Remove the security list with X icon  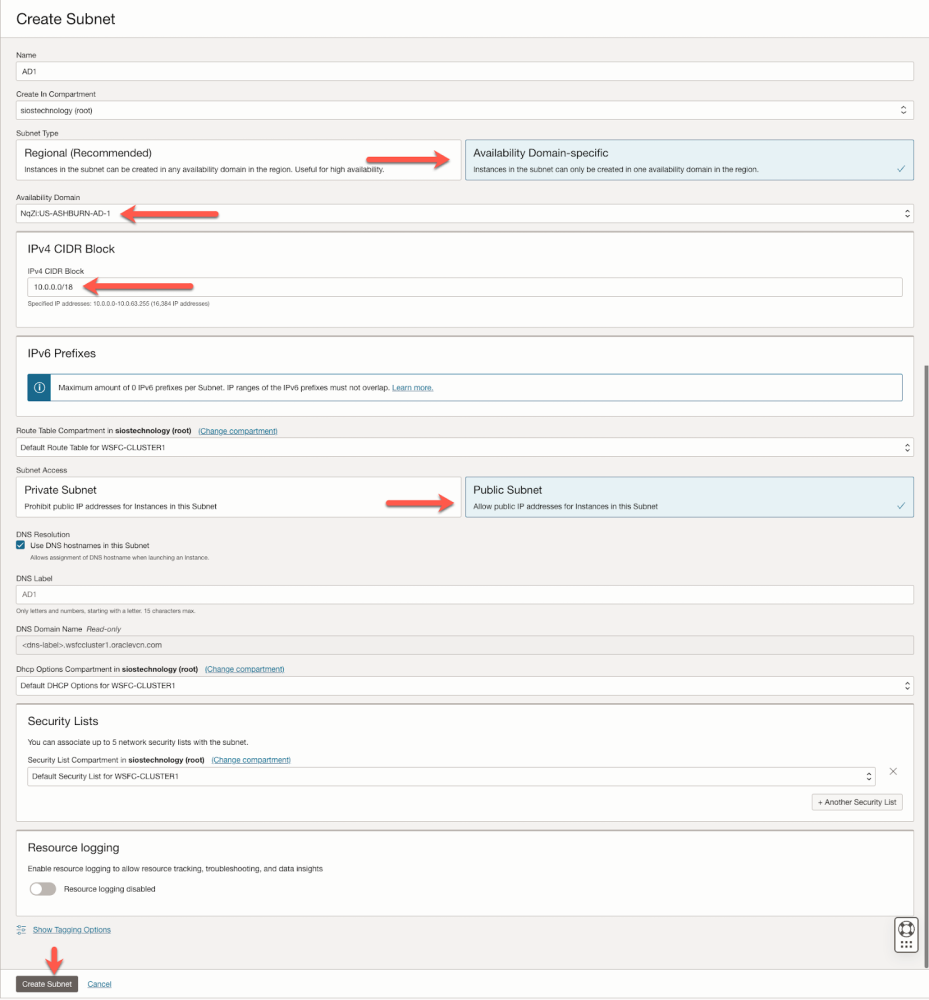893,771
